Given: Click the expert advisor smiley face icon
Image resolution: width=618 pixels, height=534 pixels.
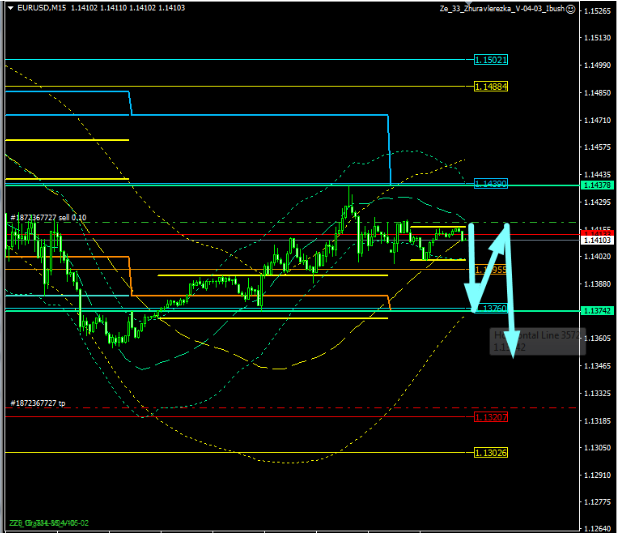Looking at the screenshot, I should click(570, 8).
